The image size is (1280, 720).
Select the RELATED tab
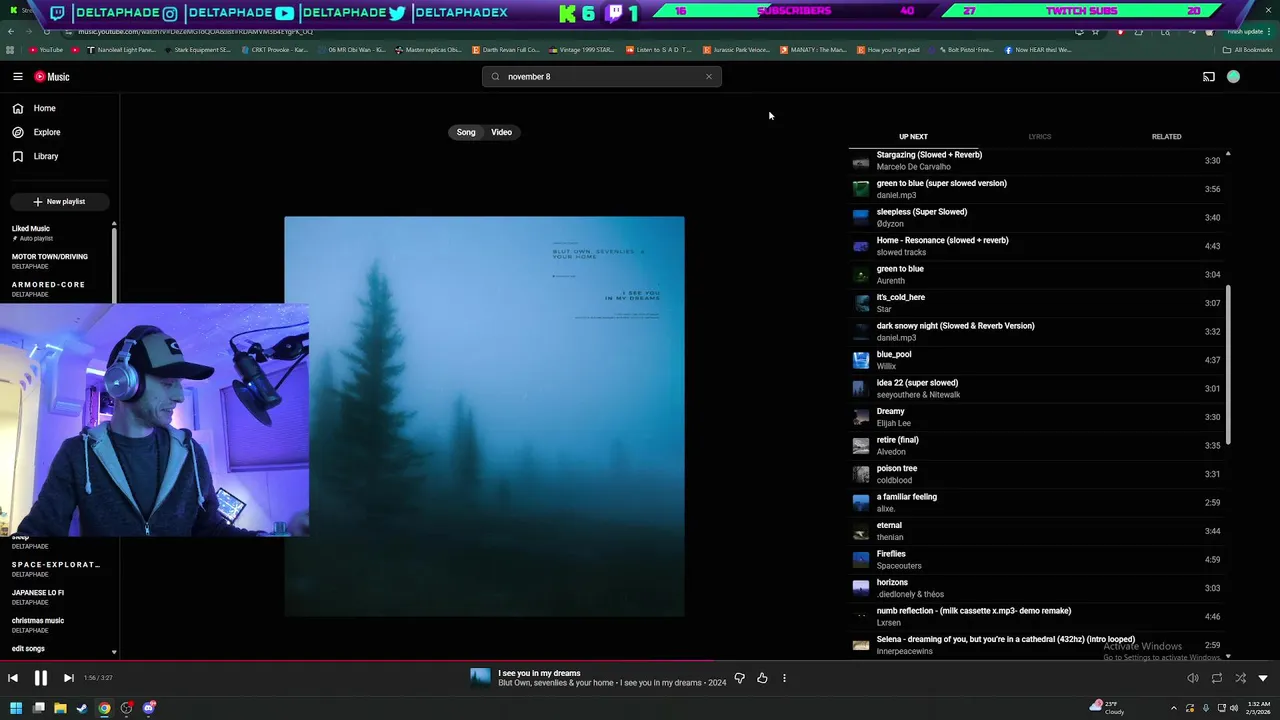tap(1166, 137)
